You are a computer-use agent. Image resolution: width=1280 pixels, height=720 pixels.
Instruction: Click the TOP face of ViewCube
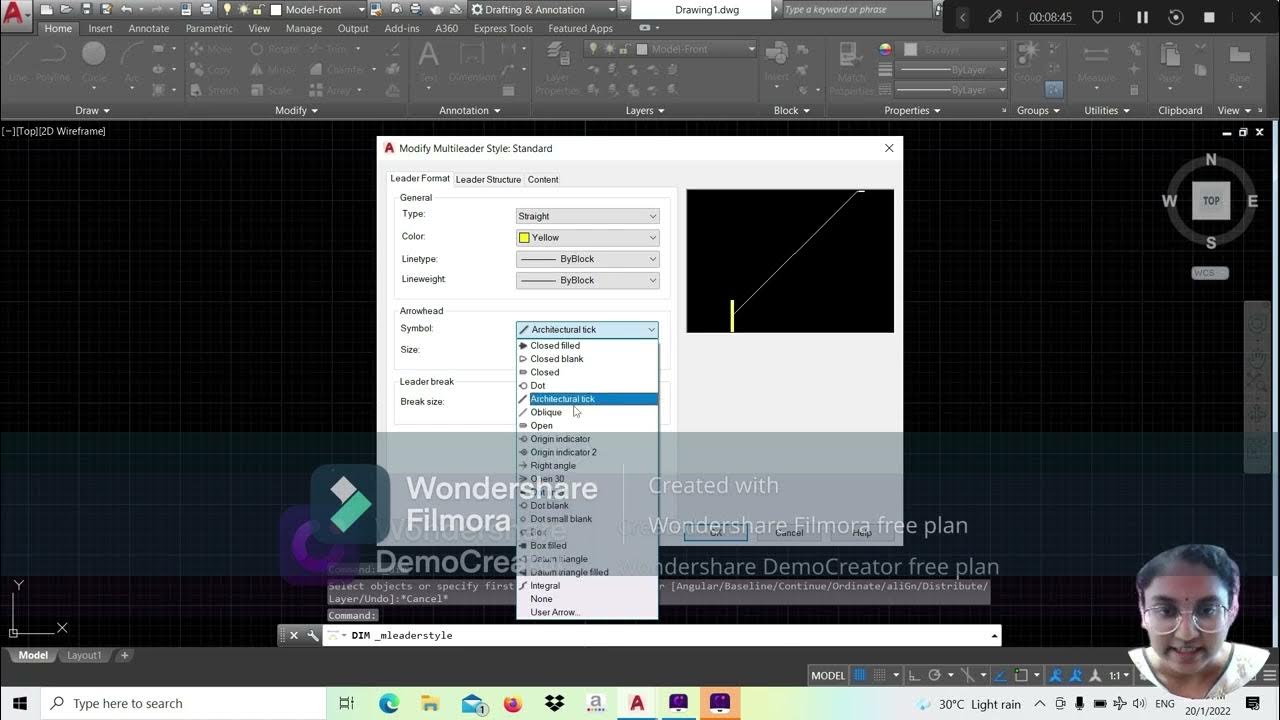(1211, 201)
